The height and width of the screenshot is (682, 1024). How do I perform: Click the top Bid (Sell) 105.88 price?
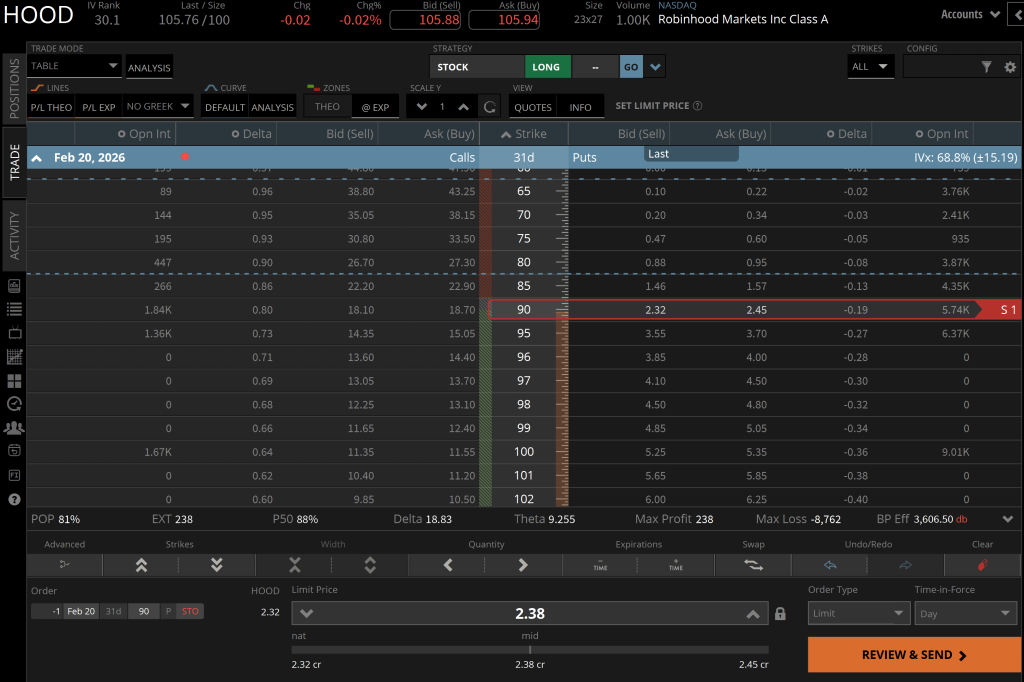425,20
